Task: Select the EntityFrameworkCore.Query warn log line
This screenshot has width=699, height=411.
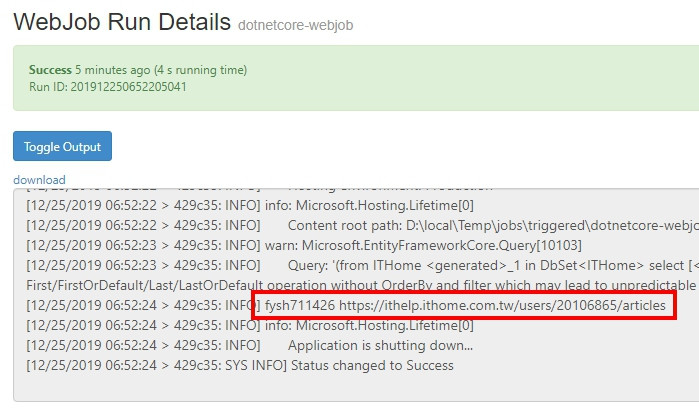Action: coord(304,245)
